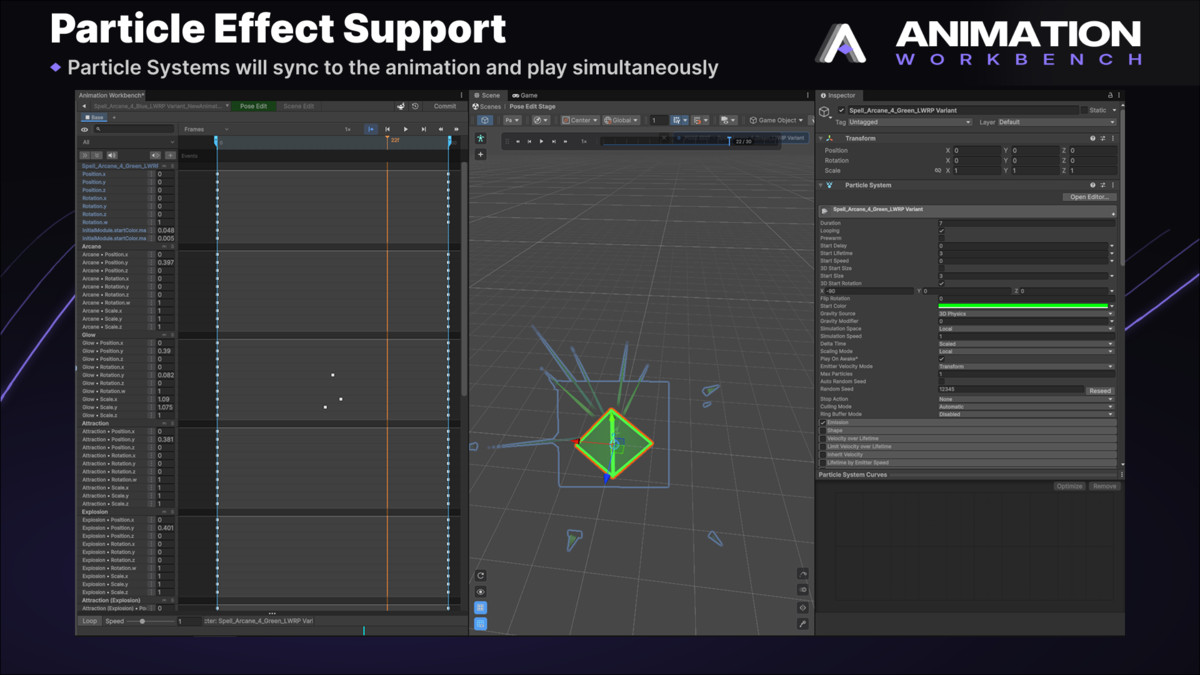
Task: Click the Optimize button in curves panel
Action: click(x=1069, y=486)
